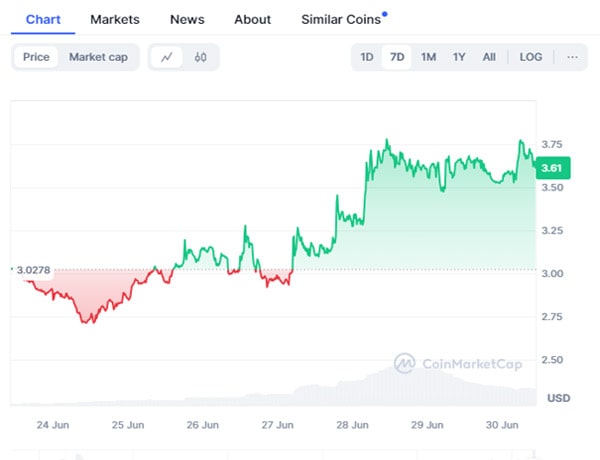Select the Price view toggle

click(x=36, y=57)
